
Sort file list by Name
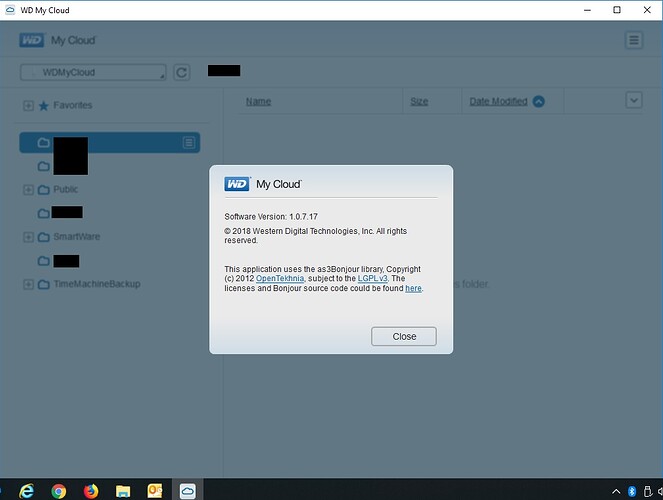coord(258,101)
